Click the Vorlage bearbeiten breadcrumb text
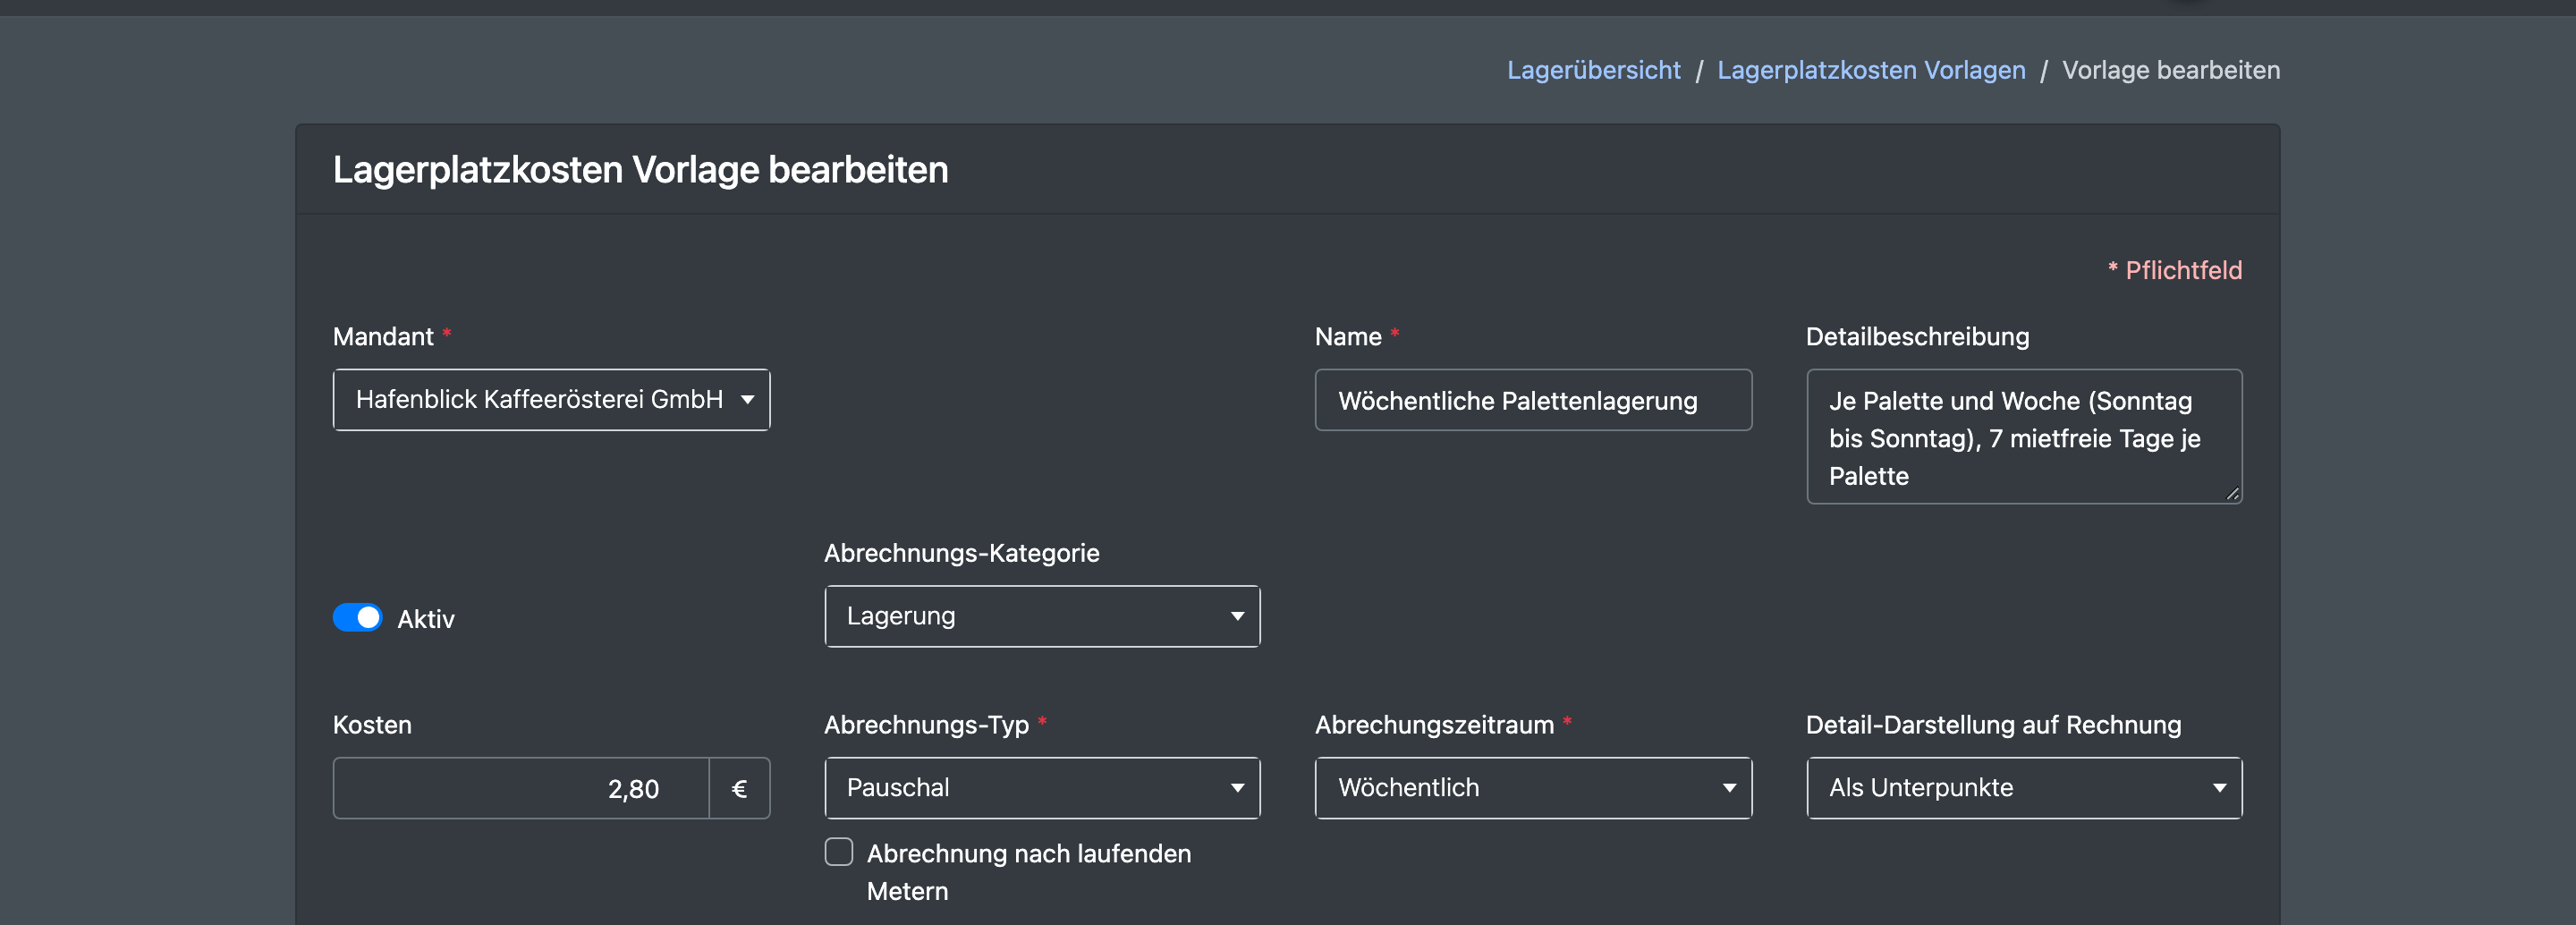Viewport: 2576px width, 925px height. pos(2171,70)
